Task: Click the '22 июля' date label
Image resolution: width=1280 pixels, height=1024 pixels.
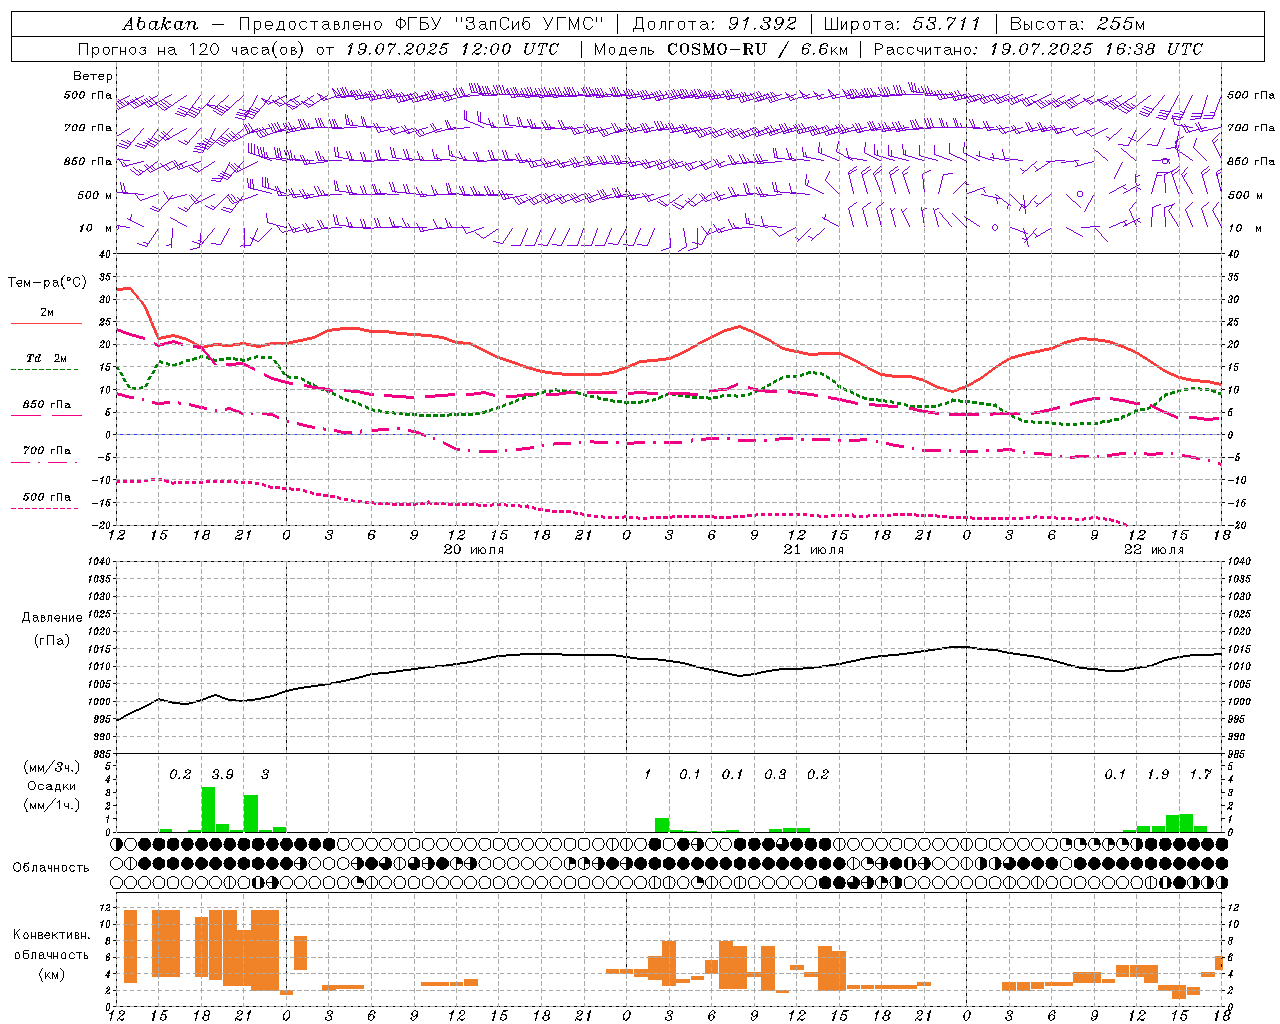Action: point(1153,550)
